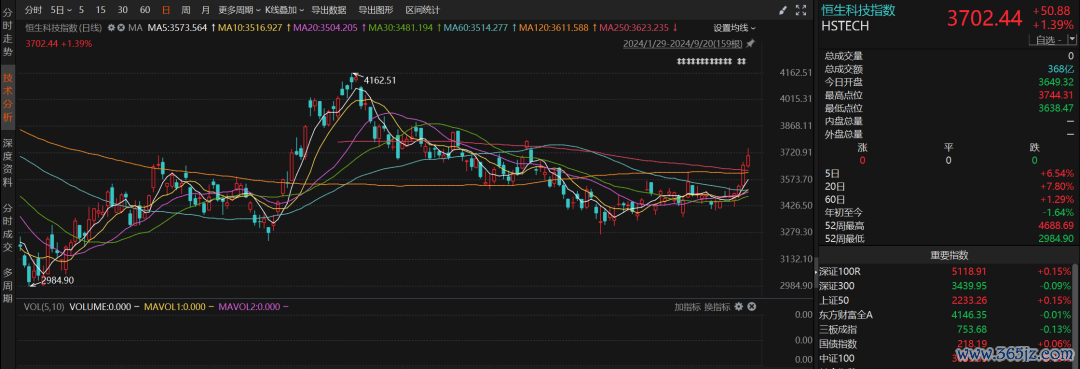
Task: Switch to the 月 monthly period
Action: point(206,10)
